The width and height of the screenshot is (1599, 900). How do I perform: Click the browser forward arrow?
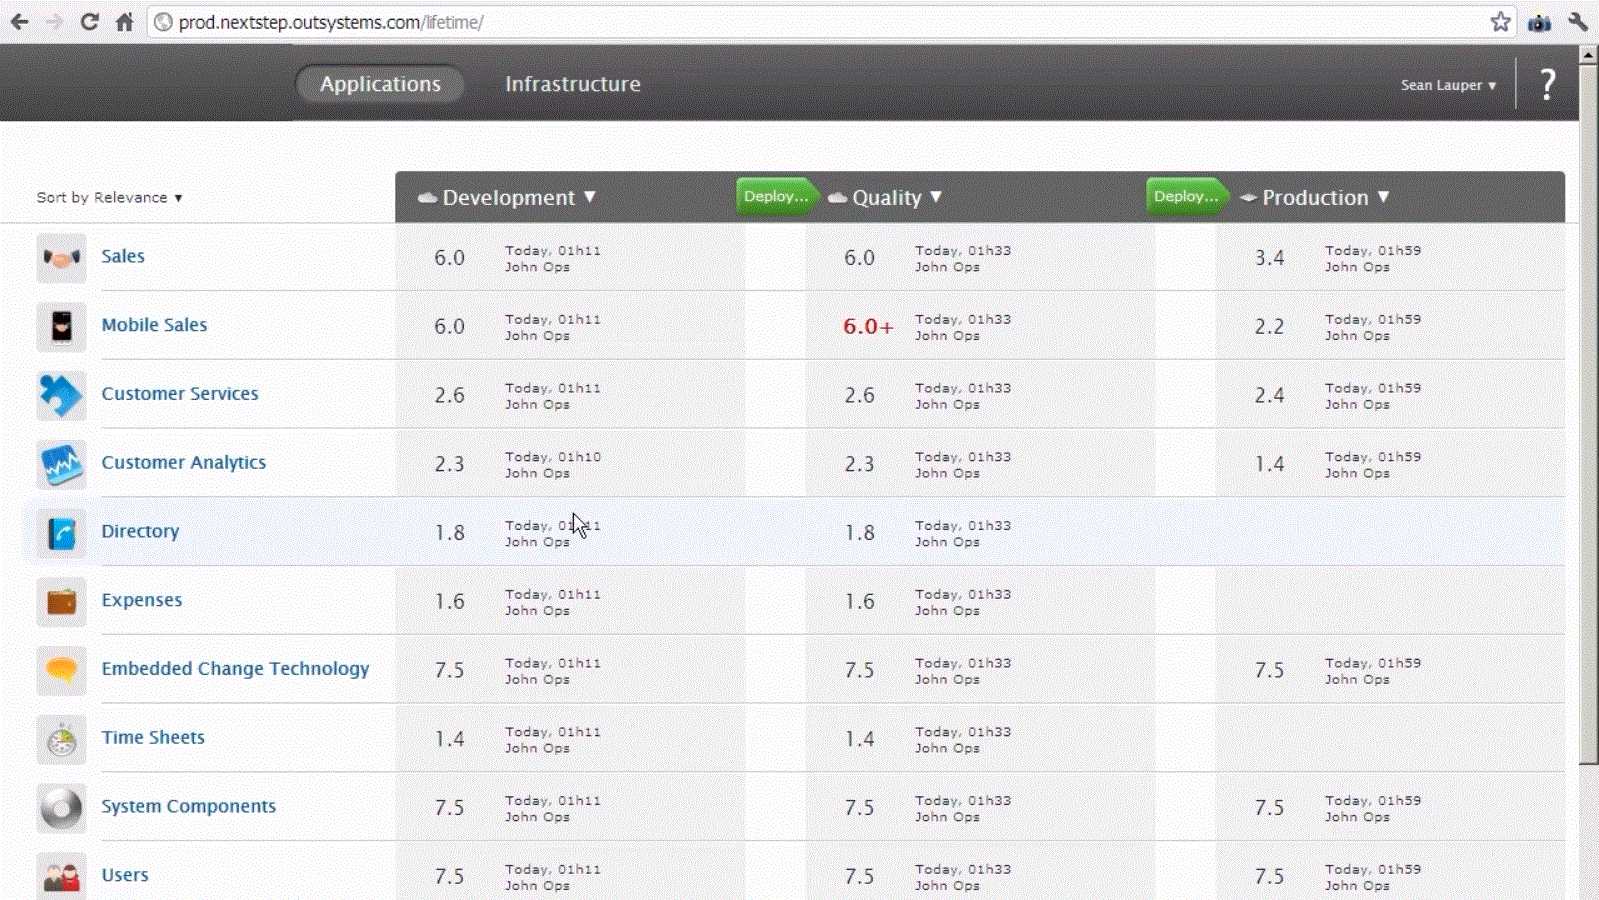(x=54, y=22)
